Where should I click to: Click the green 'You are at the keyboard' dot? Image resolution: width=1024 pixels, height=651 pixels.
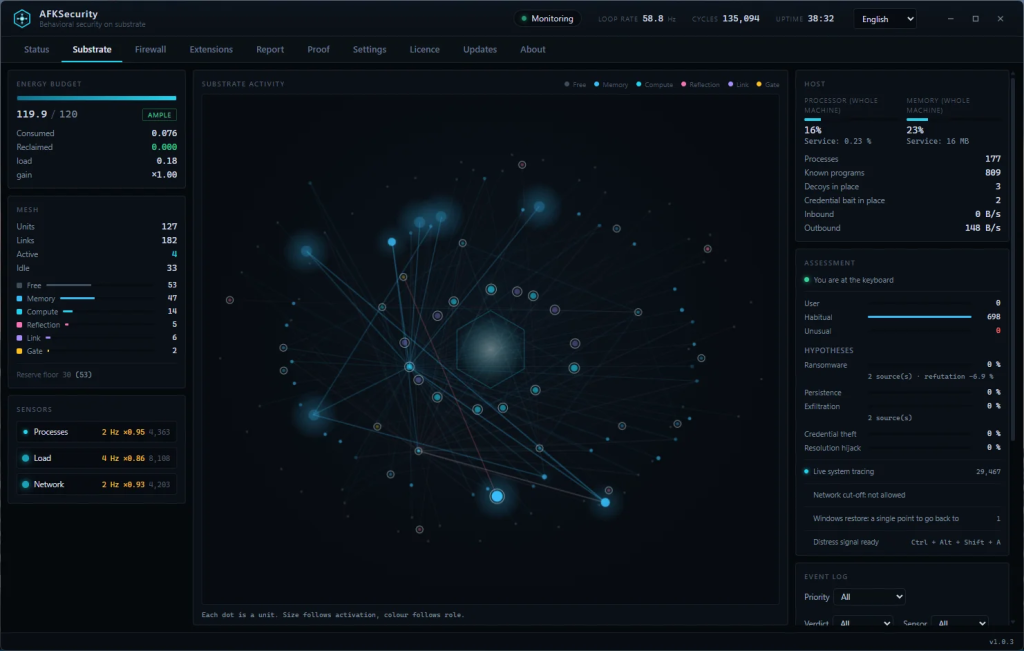pos(807,280)
